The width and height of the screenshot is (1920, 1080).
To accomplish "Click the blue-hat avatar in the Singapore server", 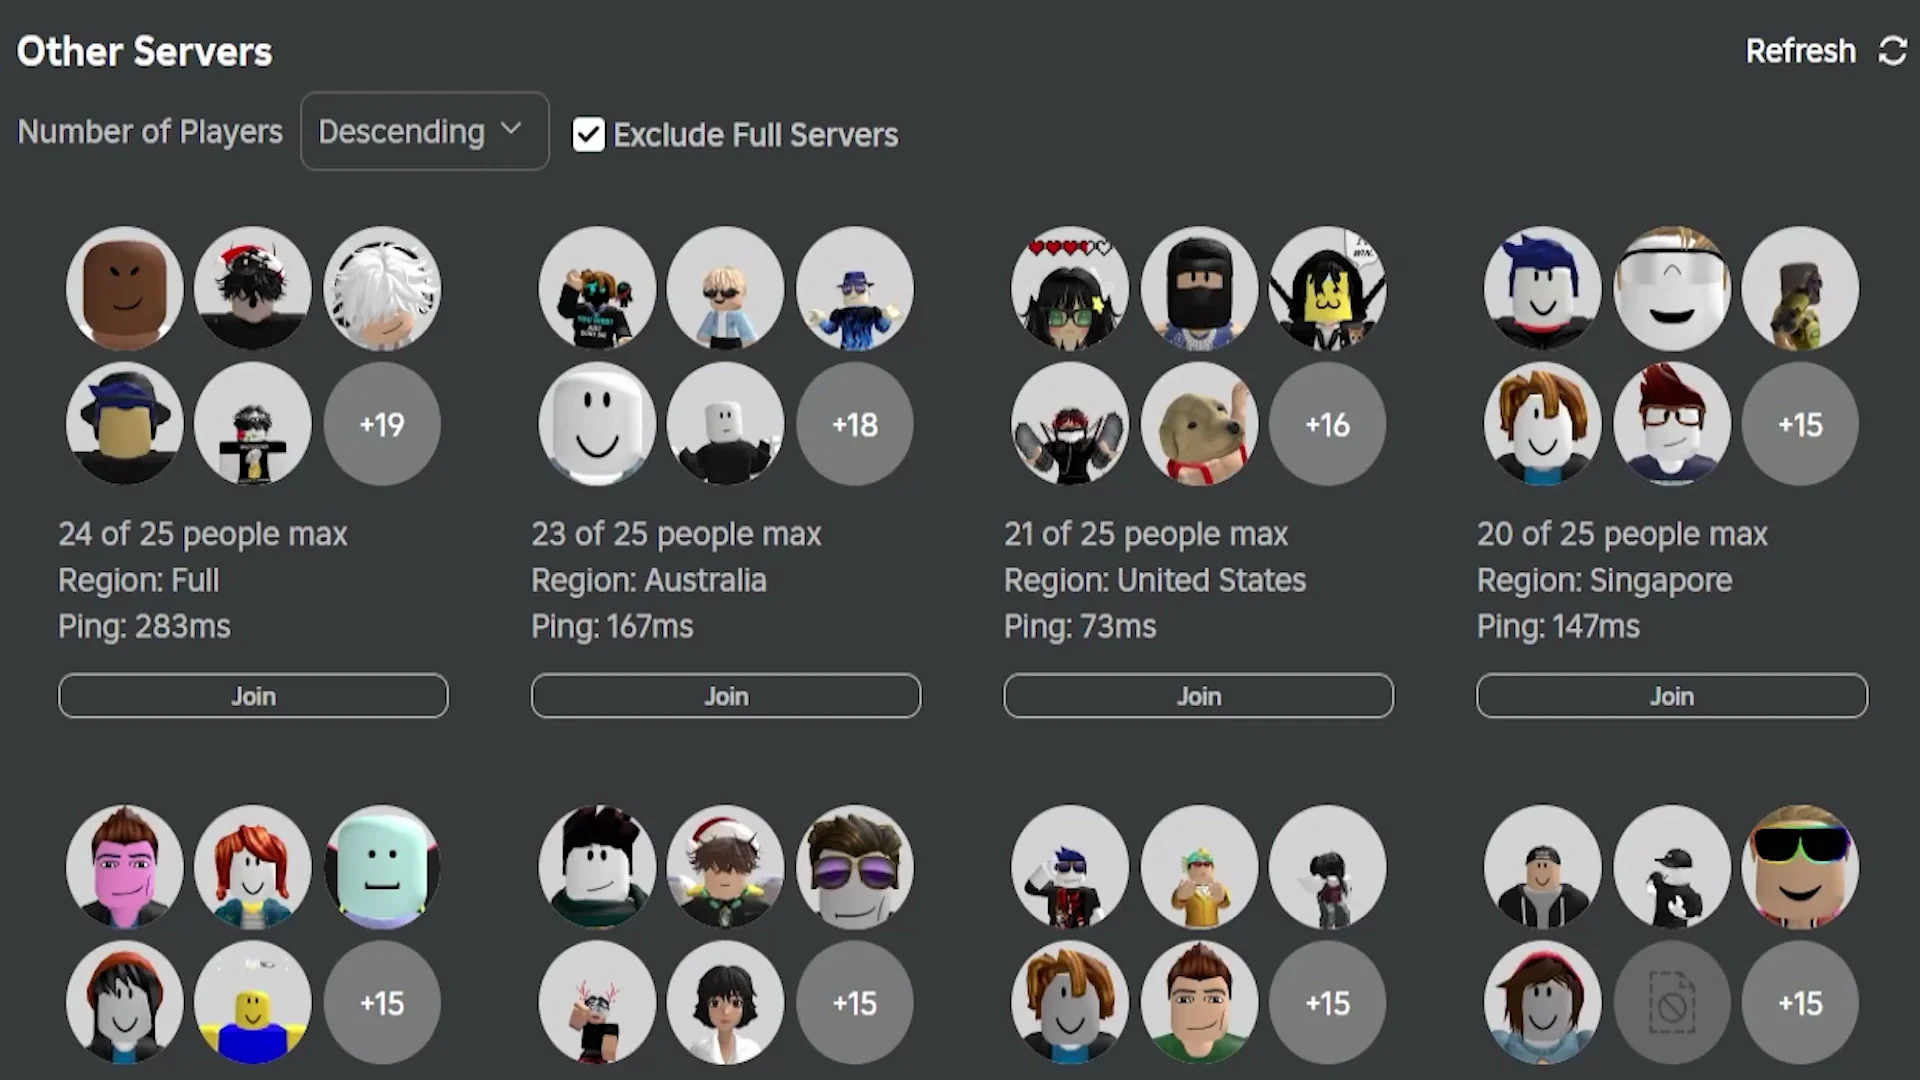I will (x=1540, y=289).
